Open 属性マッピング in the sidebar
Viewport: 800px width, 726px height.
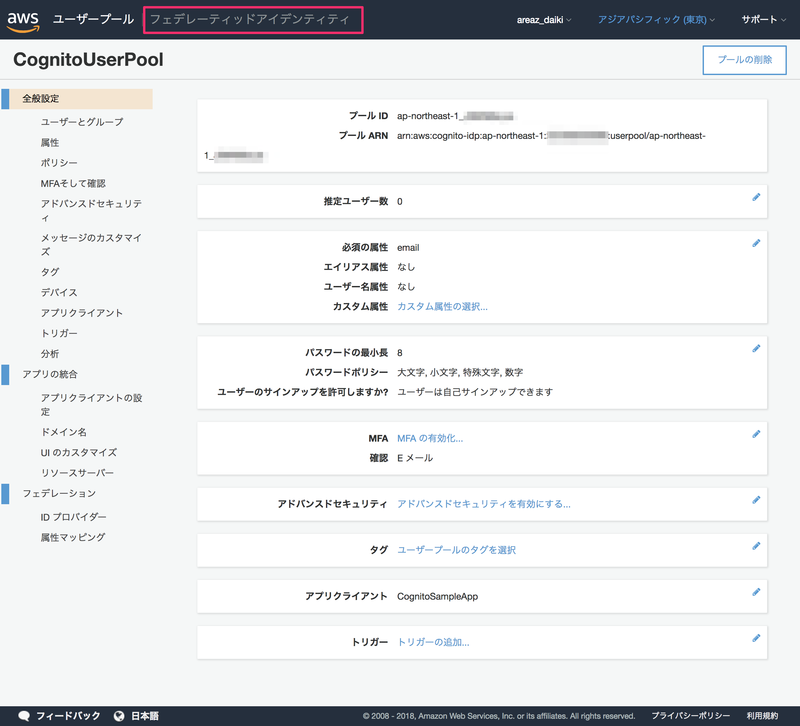[x=73, y=537]
